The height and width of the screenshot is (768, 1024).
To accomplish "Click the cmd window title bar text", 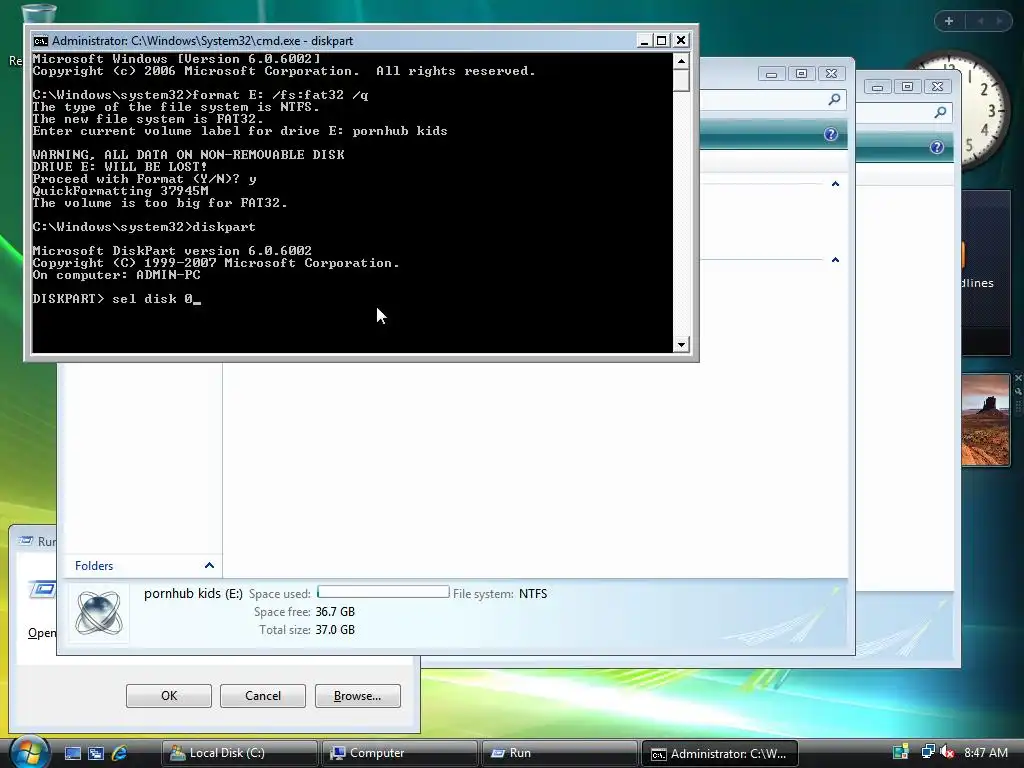I will point(202,40).
